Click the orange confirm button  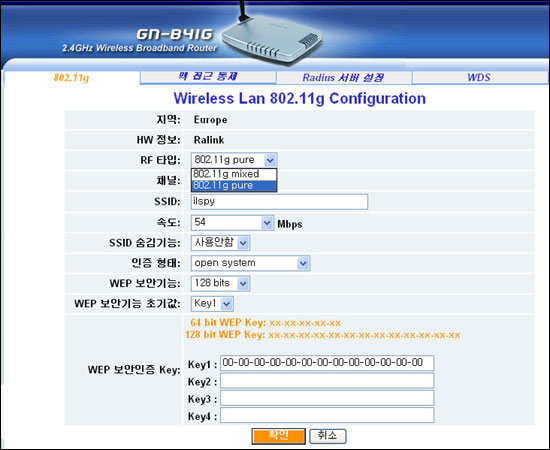pos(279,436)
